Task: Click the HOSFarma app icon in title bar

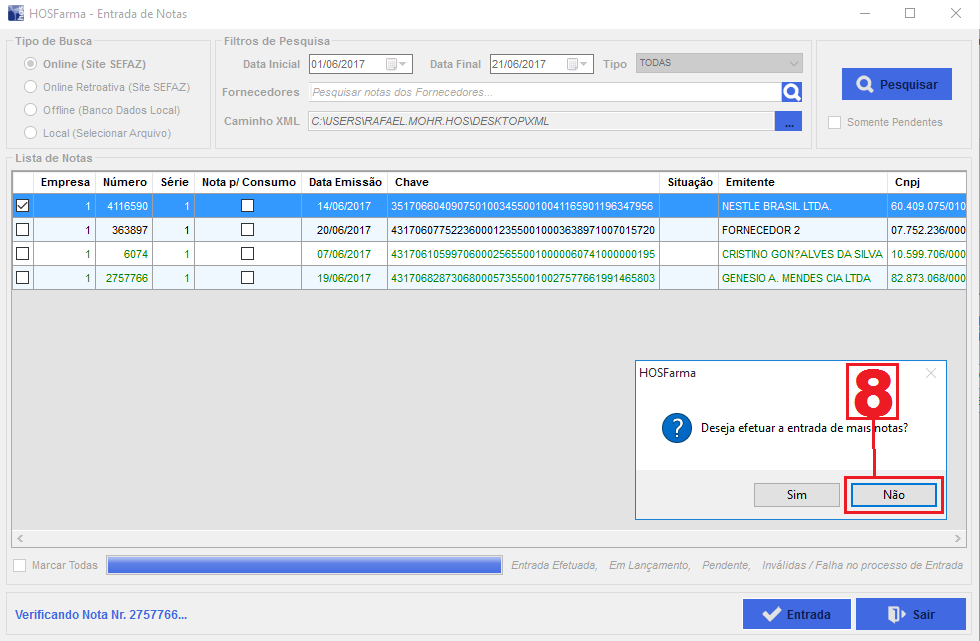Action: pos(16,14)
